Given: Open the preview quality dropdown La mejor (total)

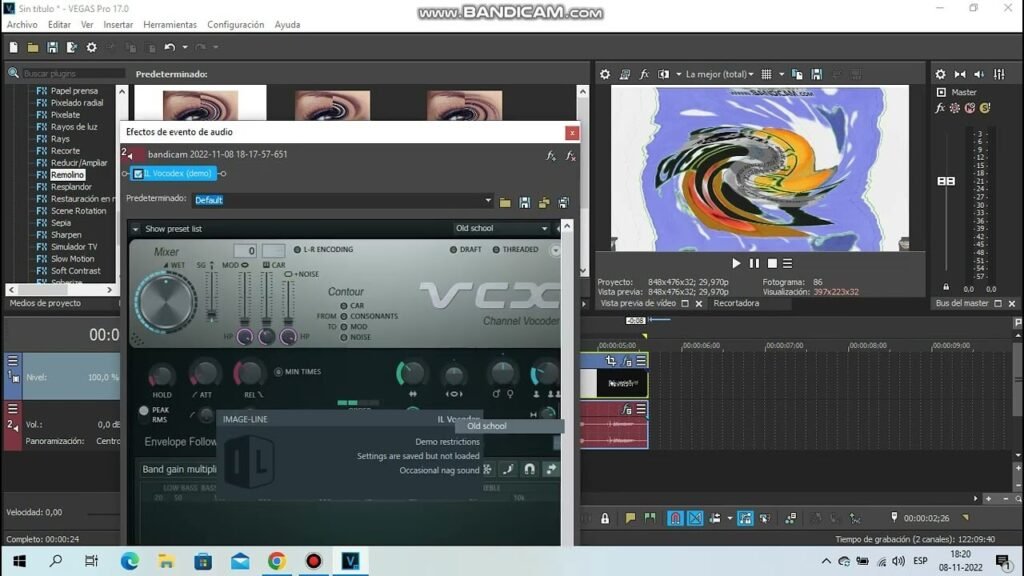Looking at the screenshot, I should coord(719,74).
